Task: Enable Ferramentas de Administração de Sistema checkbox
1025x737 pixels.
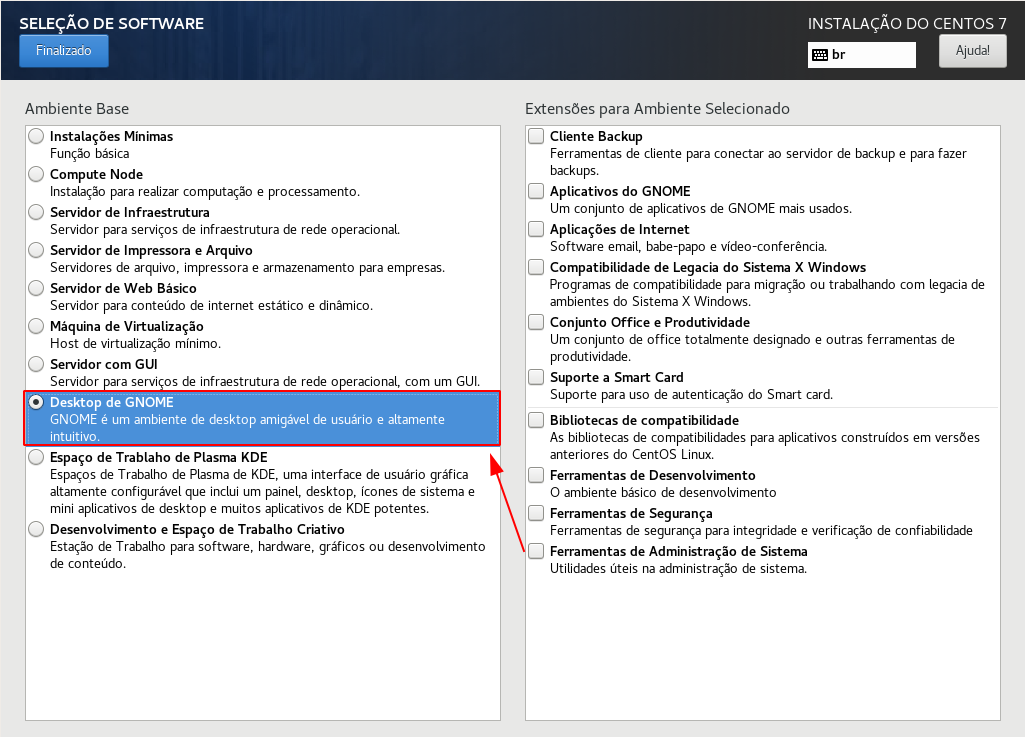Action: click(536, 551)
